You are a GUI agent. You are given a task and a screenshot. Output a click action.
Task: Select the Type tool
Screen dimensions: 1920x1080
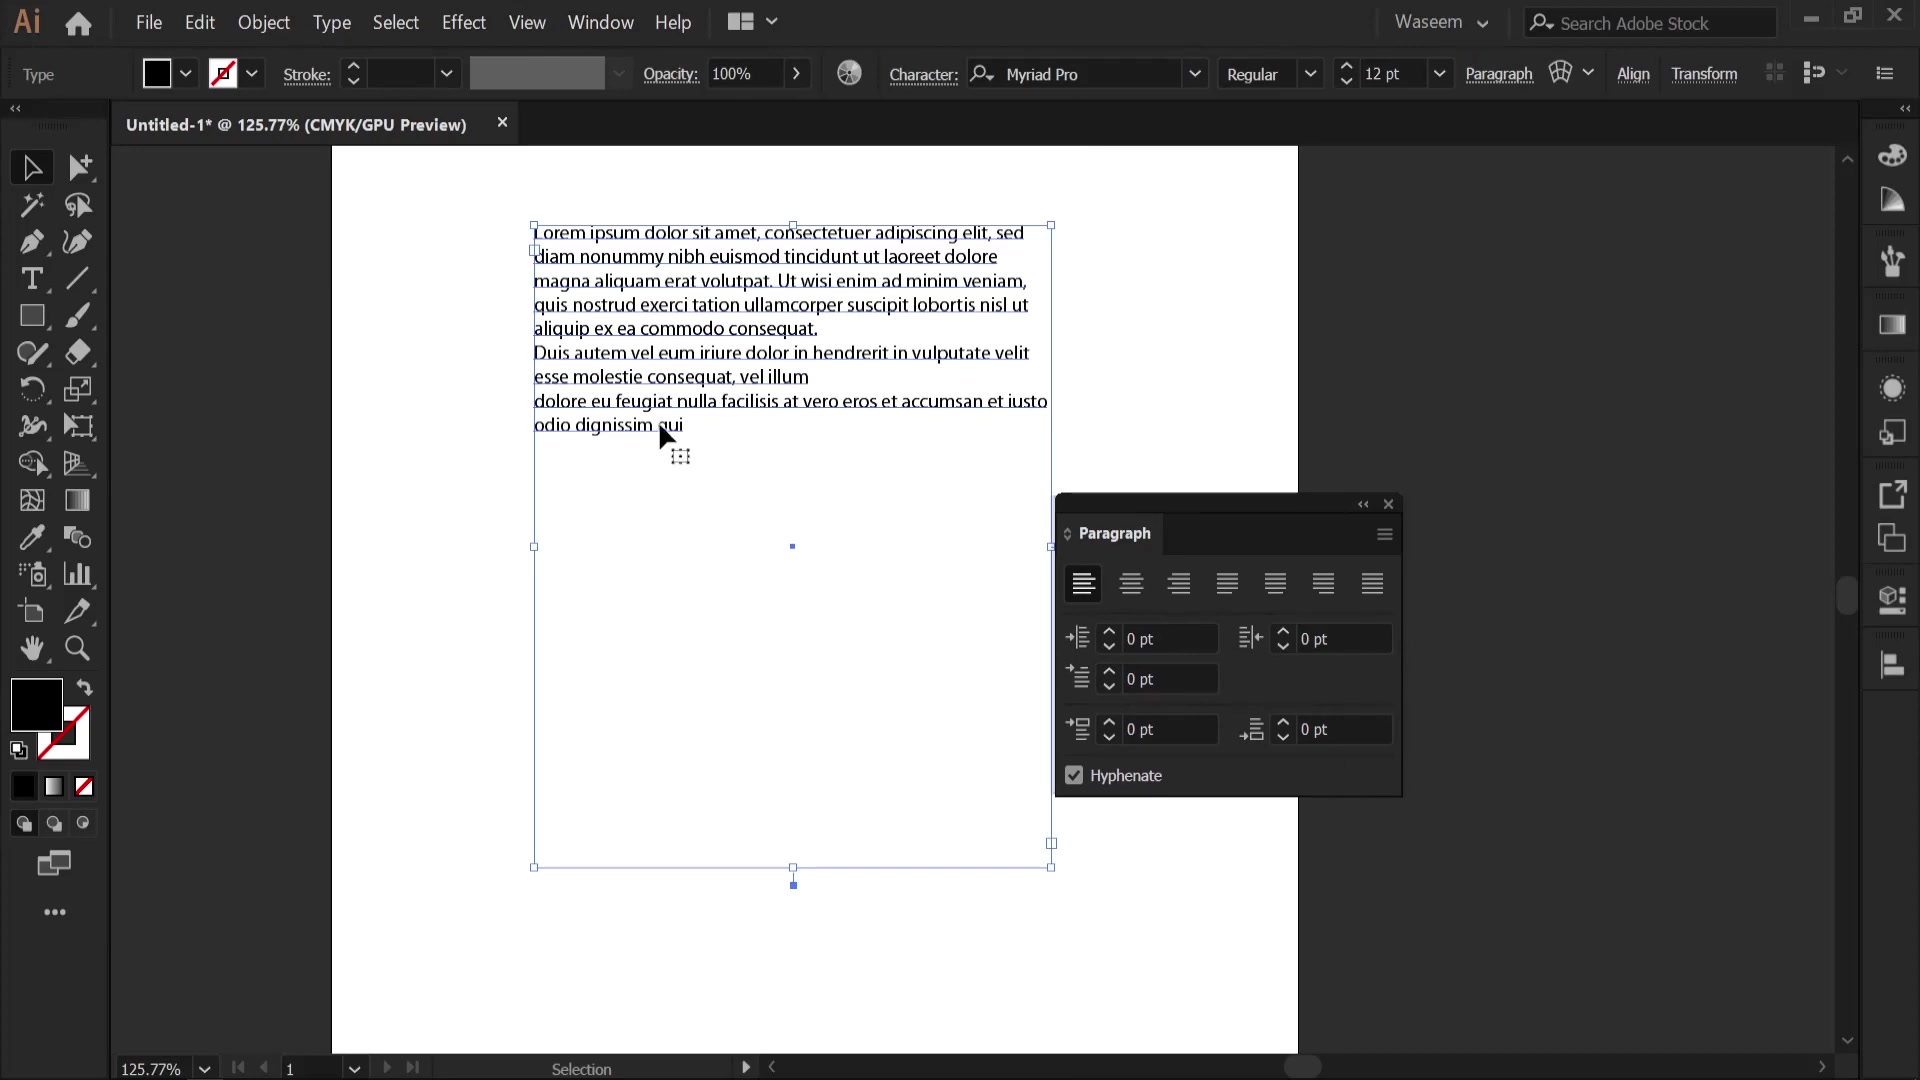(31, 280)
